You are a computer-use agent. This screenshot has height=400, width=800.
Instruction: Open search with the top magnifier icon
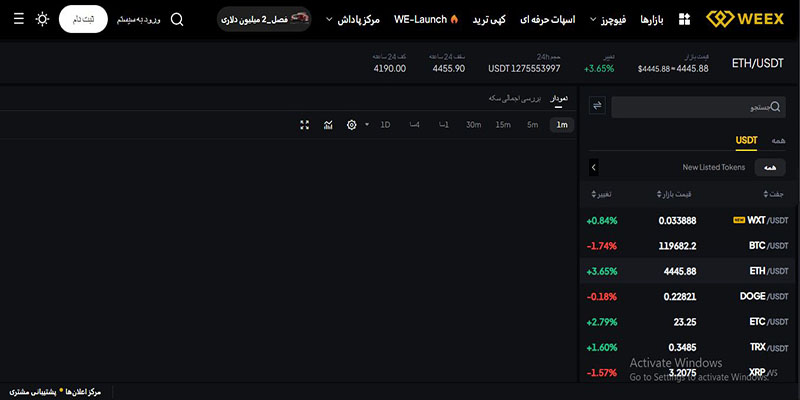click(177, 20)
